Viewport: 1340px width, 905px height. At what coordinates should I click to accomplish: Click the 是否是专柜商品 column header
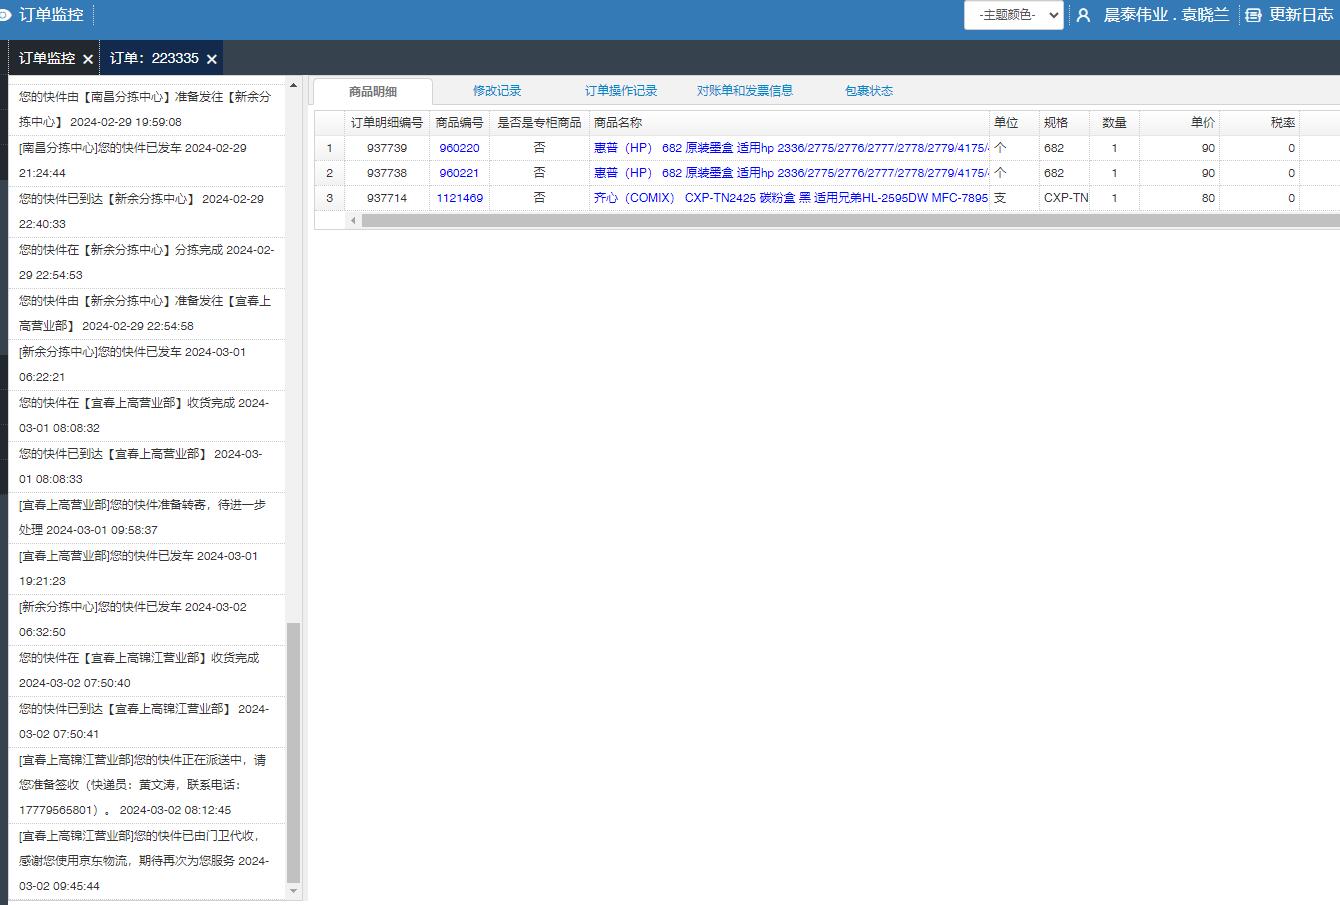pyautogui.click(x=539, y=122)
